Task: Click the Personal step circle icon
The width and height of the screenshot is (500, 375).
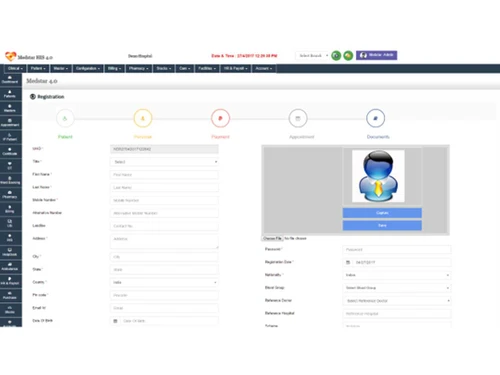Action: 143,118
